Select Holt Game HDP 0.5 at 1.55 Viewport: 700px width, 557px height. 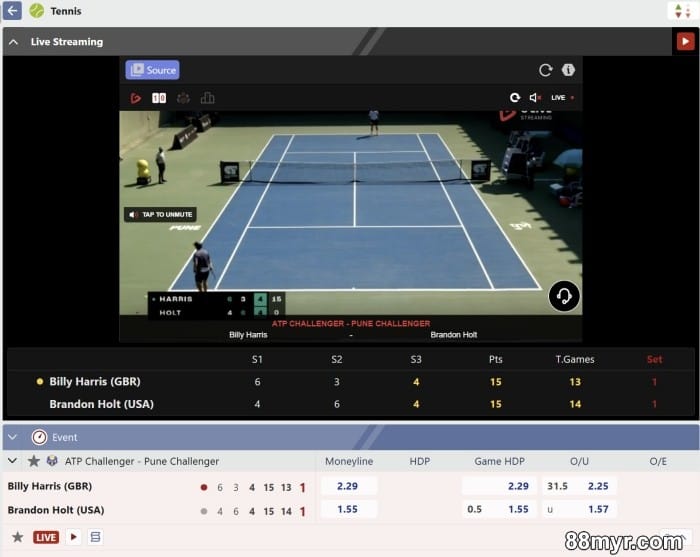[x=500, y=509]
